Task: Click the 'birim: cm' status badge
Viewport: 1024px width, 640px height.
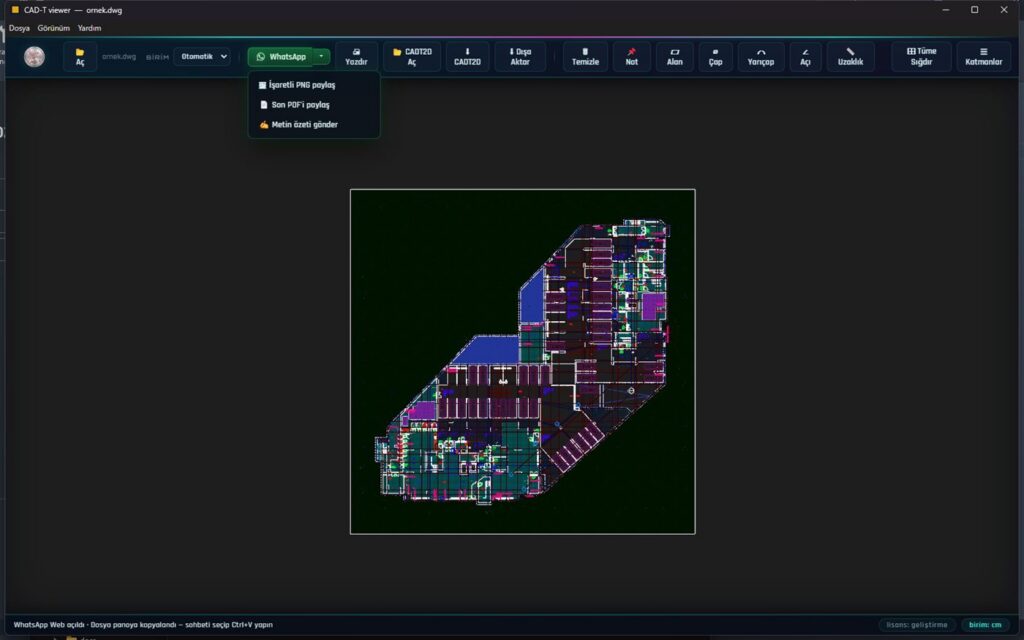Action: tap(985, 625)
